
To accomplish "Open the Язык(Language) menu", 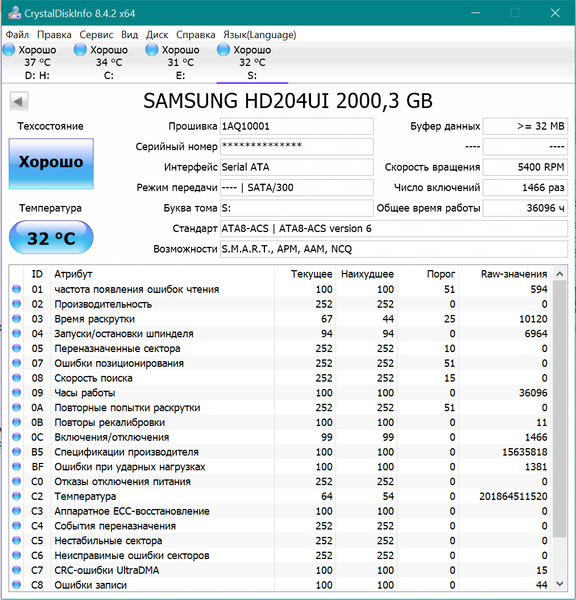I will coord(259,35).
